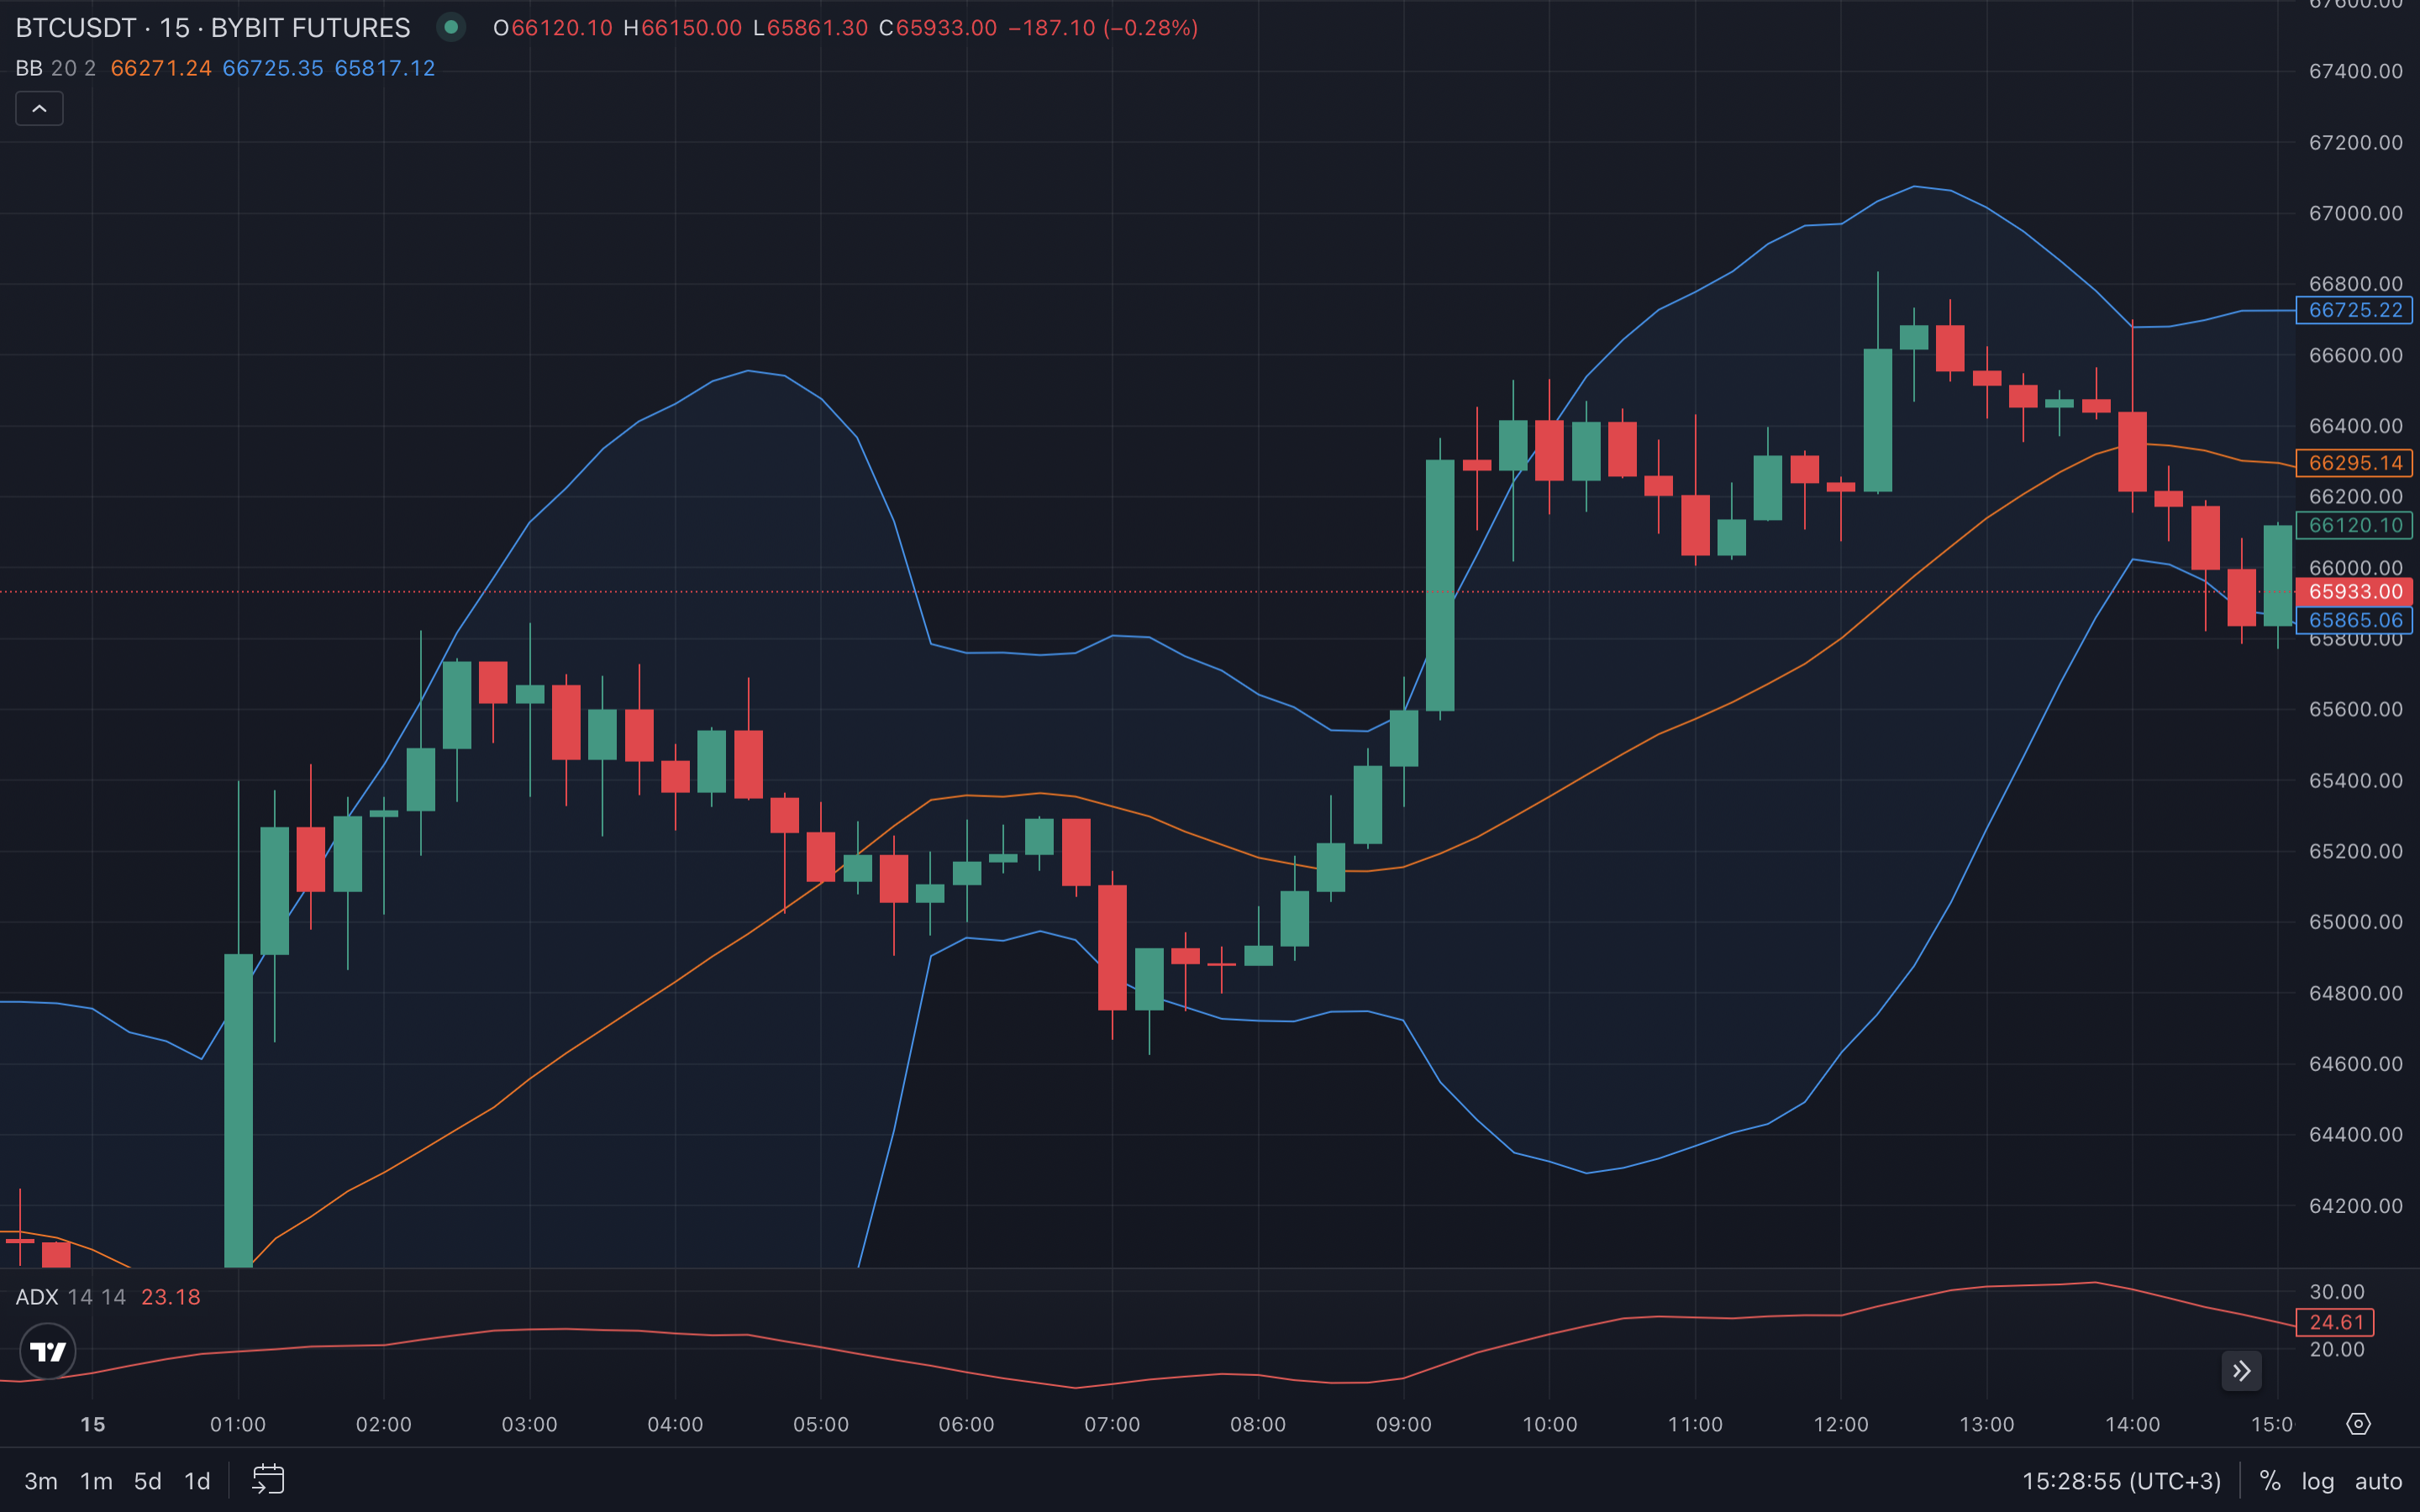Click the green market status dot

click(451, 27)
